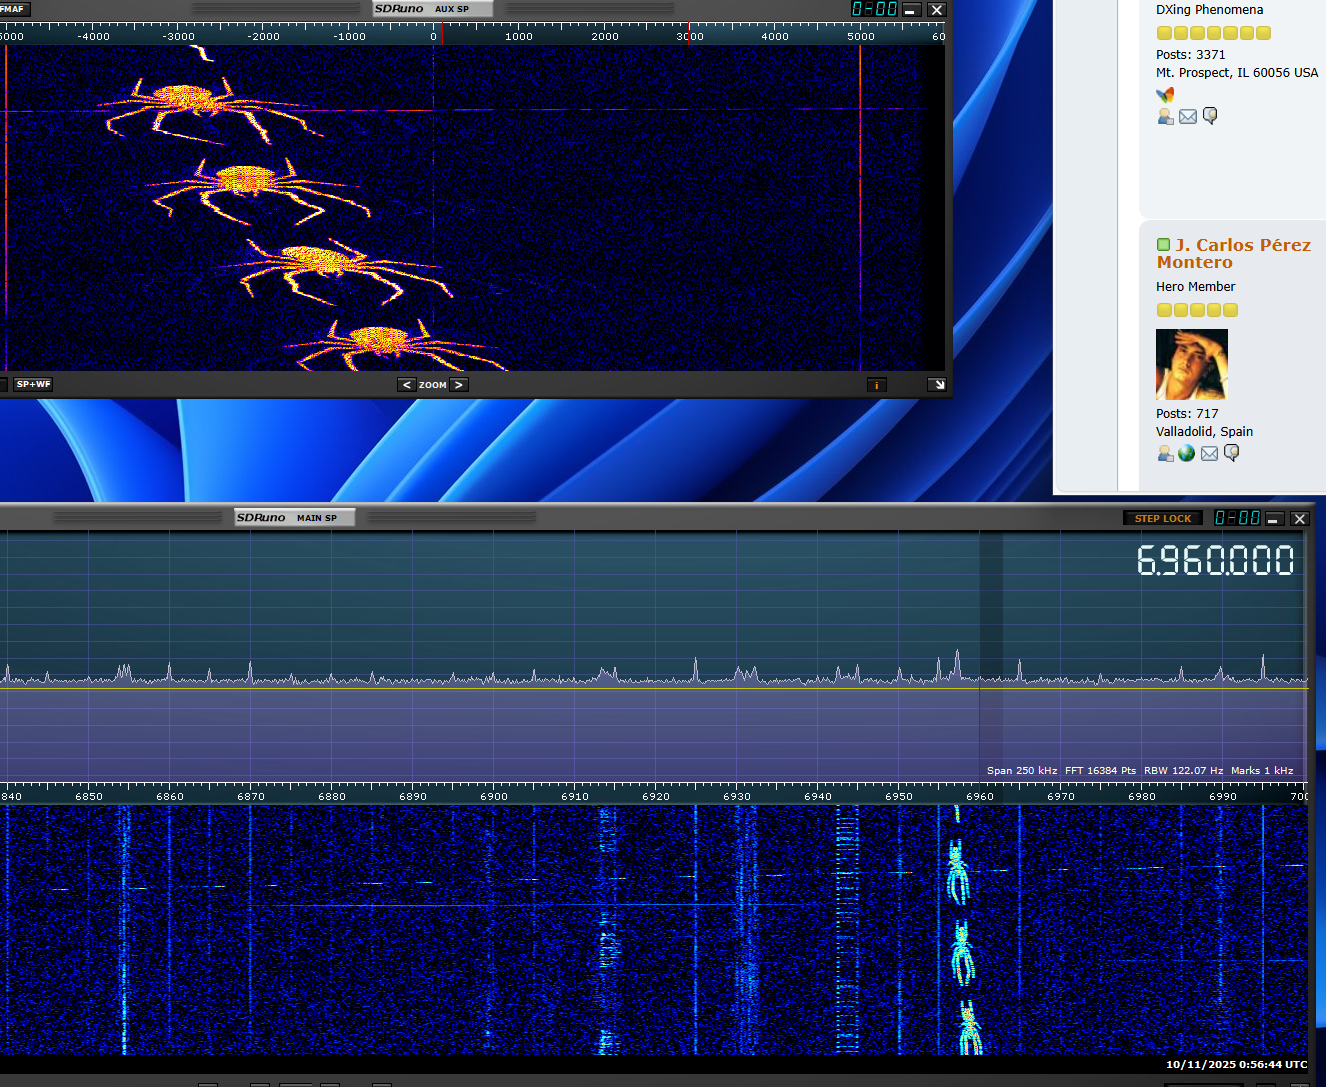Click the SDRuno MAIN SP title label

[295, 517]
